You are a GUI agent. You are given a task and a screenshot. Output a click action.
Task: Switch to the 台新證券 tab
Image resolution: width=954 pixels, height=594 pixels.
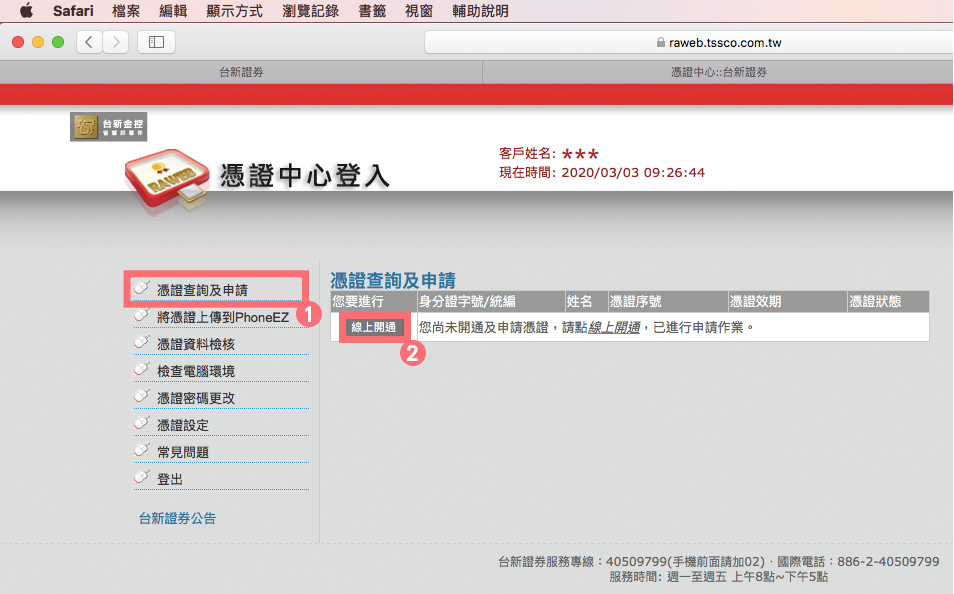pyautogui.click(x=241, y=72)
